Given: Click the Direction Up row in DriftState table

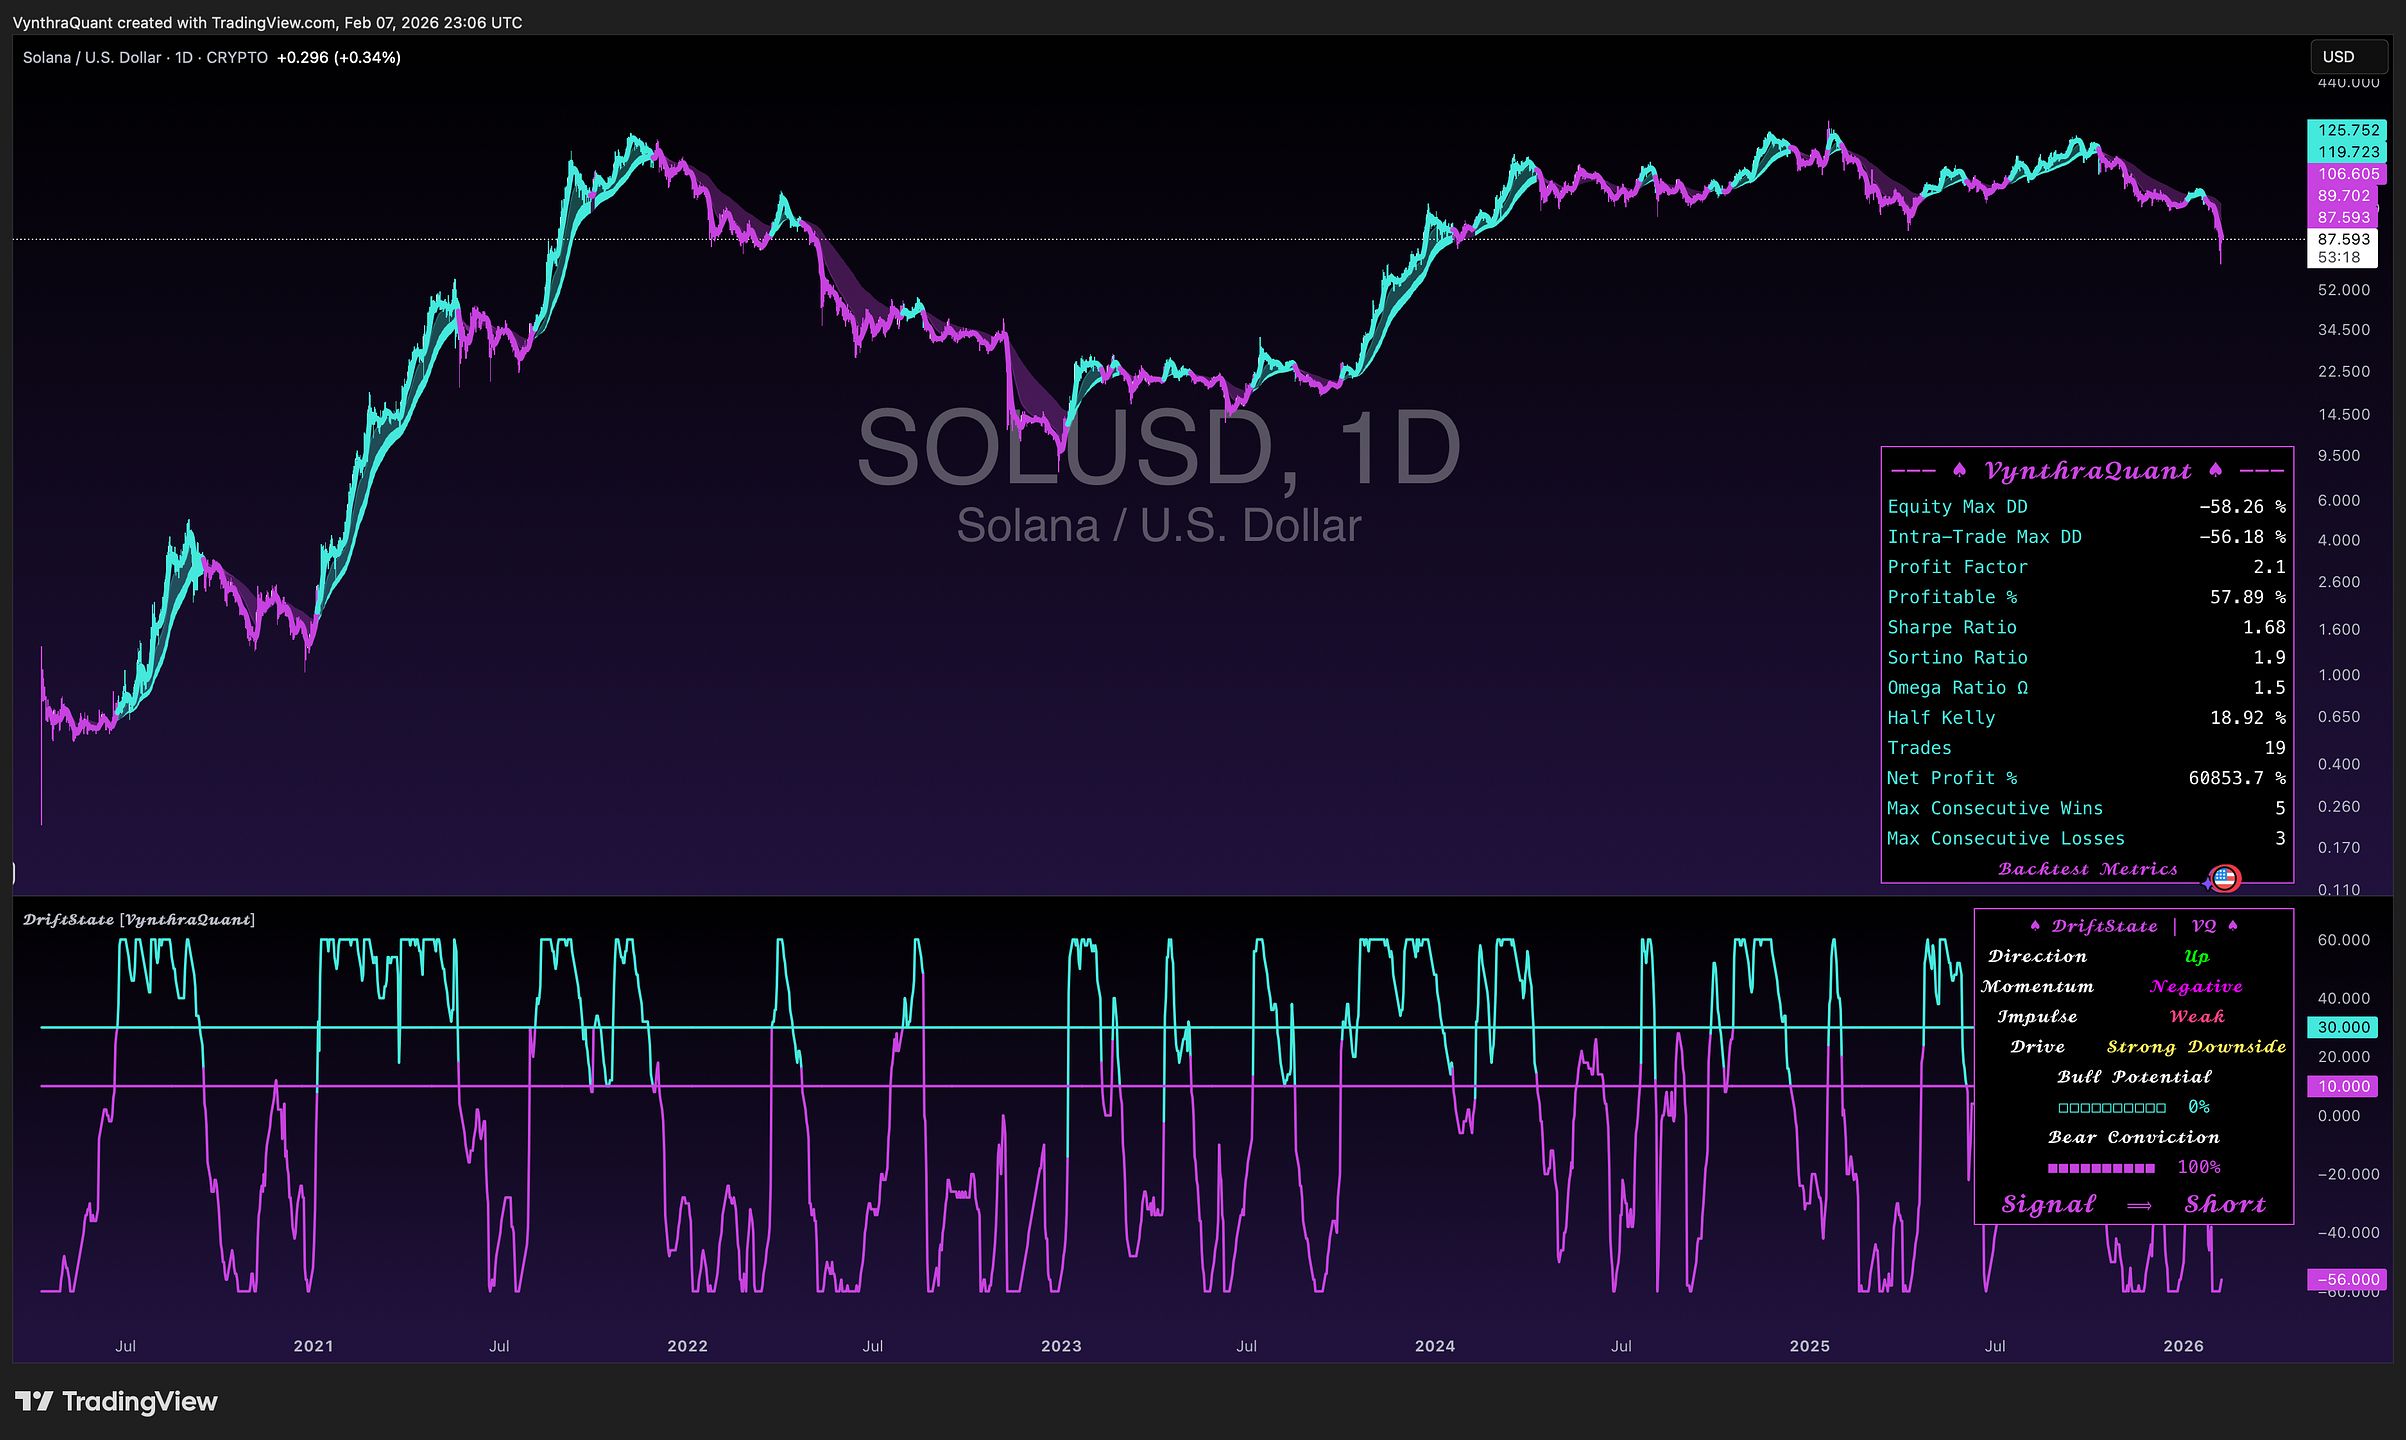Looking at the screenshot, I should click(2134, 956).
